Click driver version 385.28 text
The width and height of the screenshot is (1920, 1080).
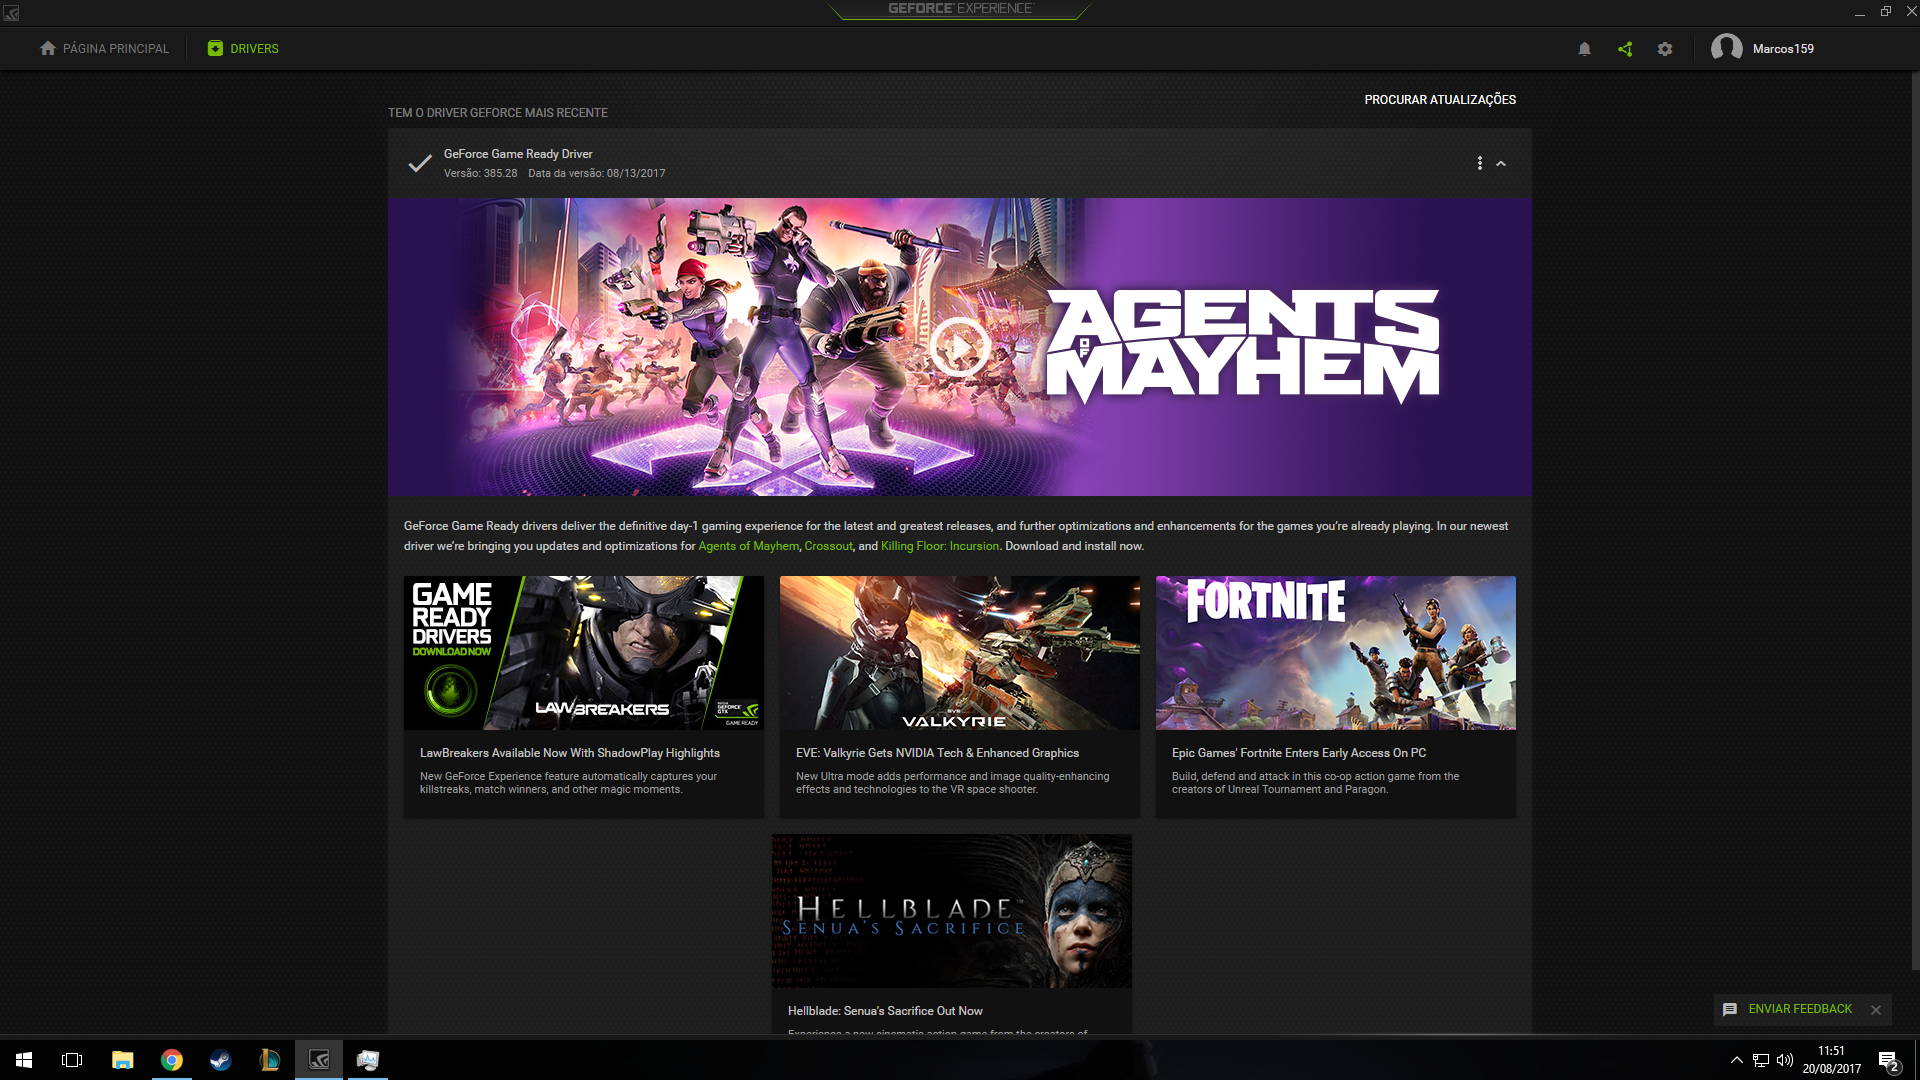[x=481, y=173]
